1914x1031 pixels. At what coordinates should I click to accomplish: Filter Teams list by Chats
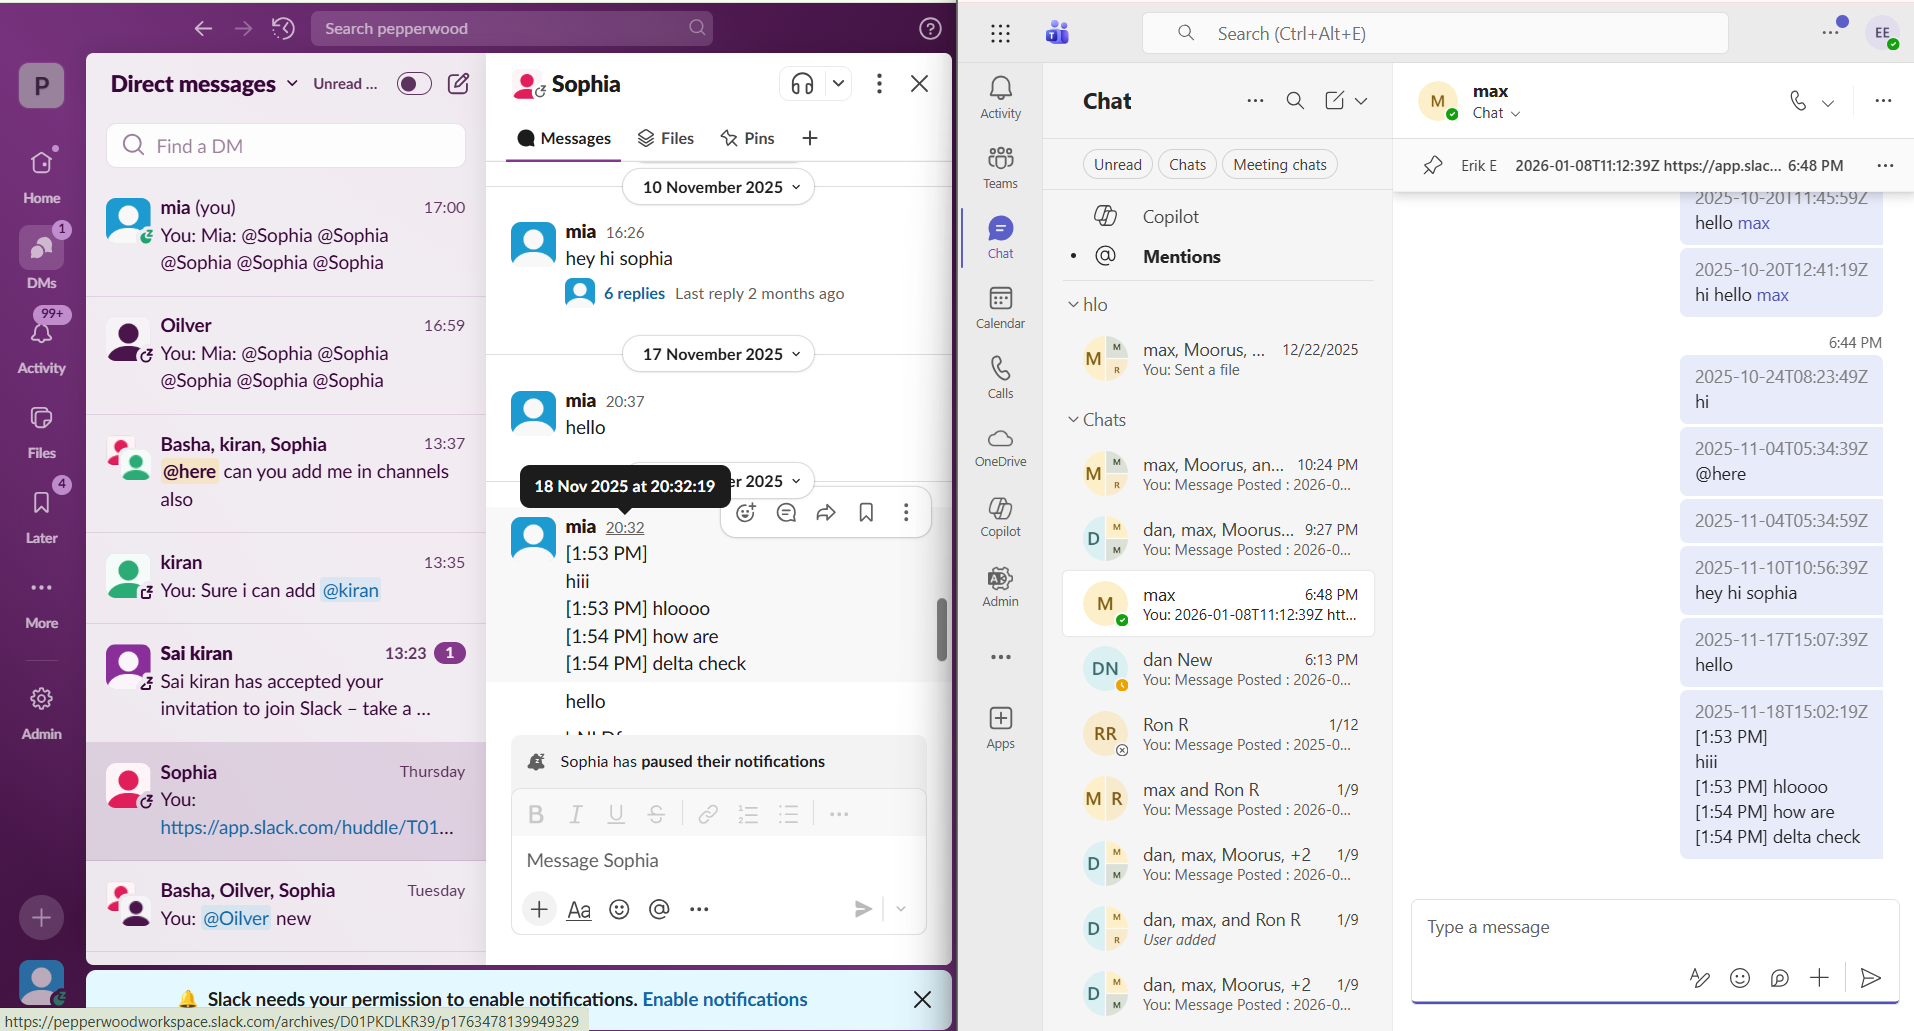[x=1187, y=165]
